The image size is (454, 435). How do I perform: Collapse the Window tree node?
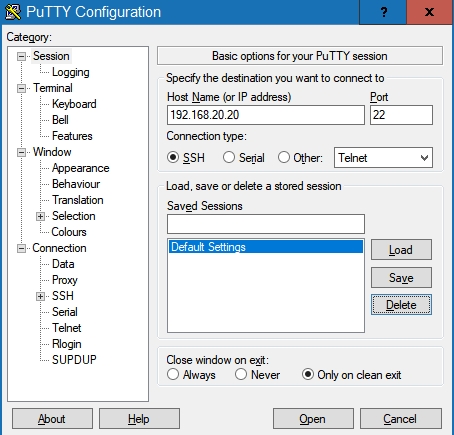click(21, 152)
